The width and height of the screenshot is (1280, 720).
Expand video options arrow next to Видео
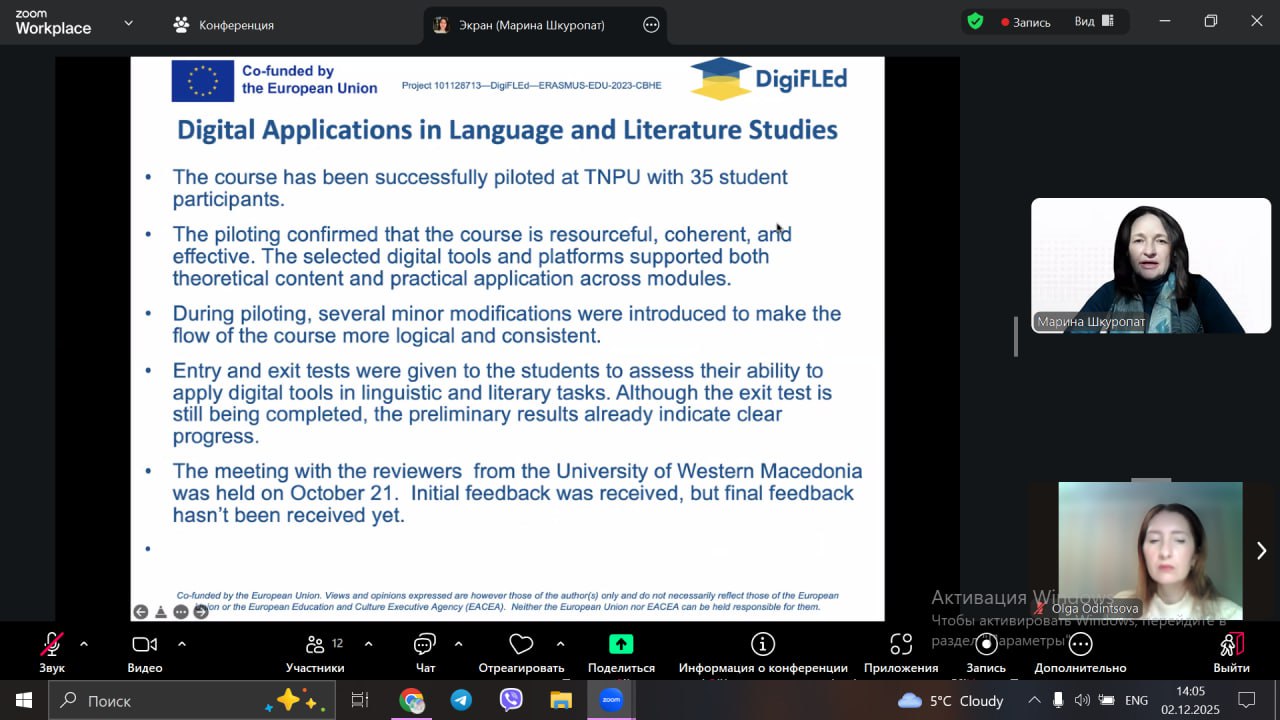(182, 644)
